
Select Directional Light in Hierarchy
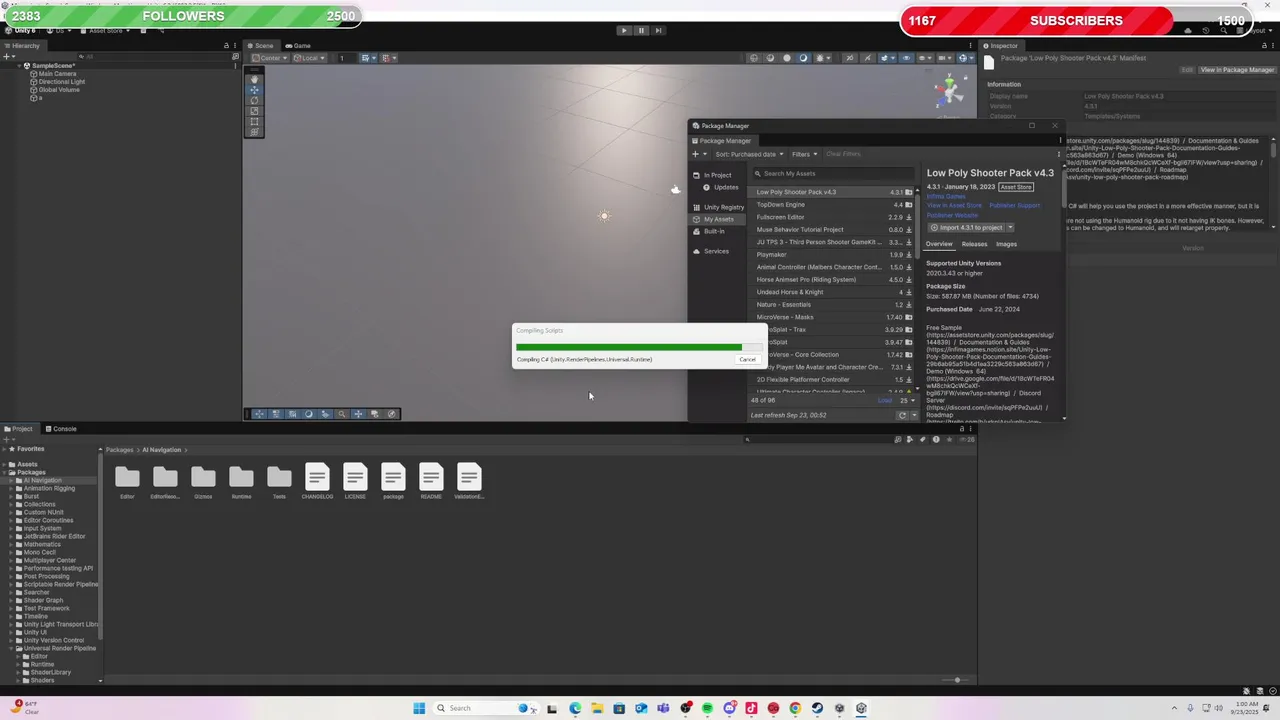(62, 82)
